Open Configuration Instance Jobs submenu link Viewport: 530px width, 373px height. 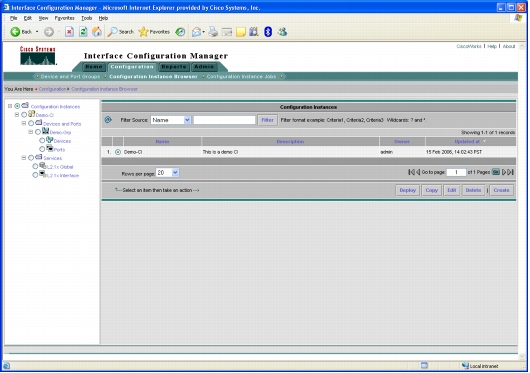(241, 77)
